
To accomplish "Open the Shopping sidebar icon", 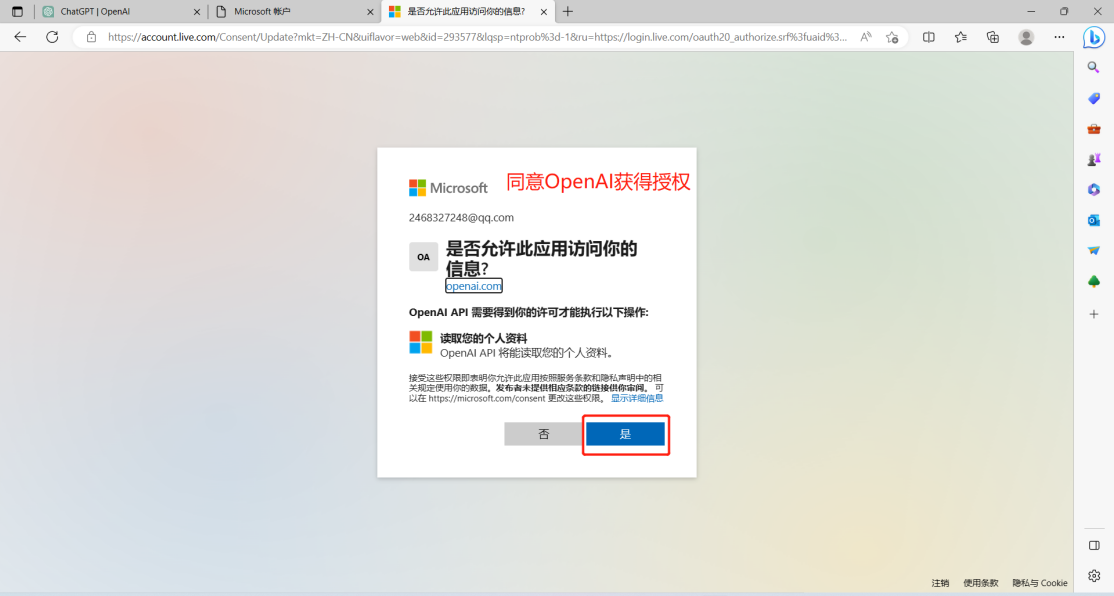I will pos(1093,97).
